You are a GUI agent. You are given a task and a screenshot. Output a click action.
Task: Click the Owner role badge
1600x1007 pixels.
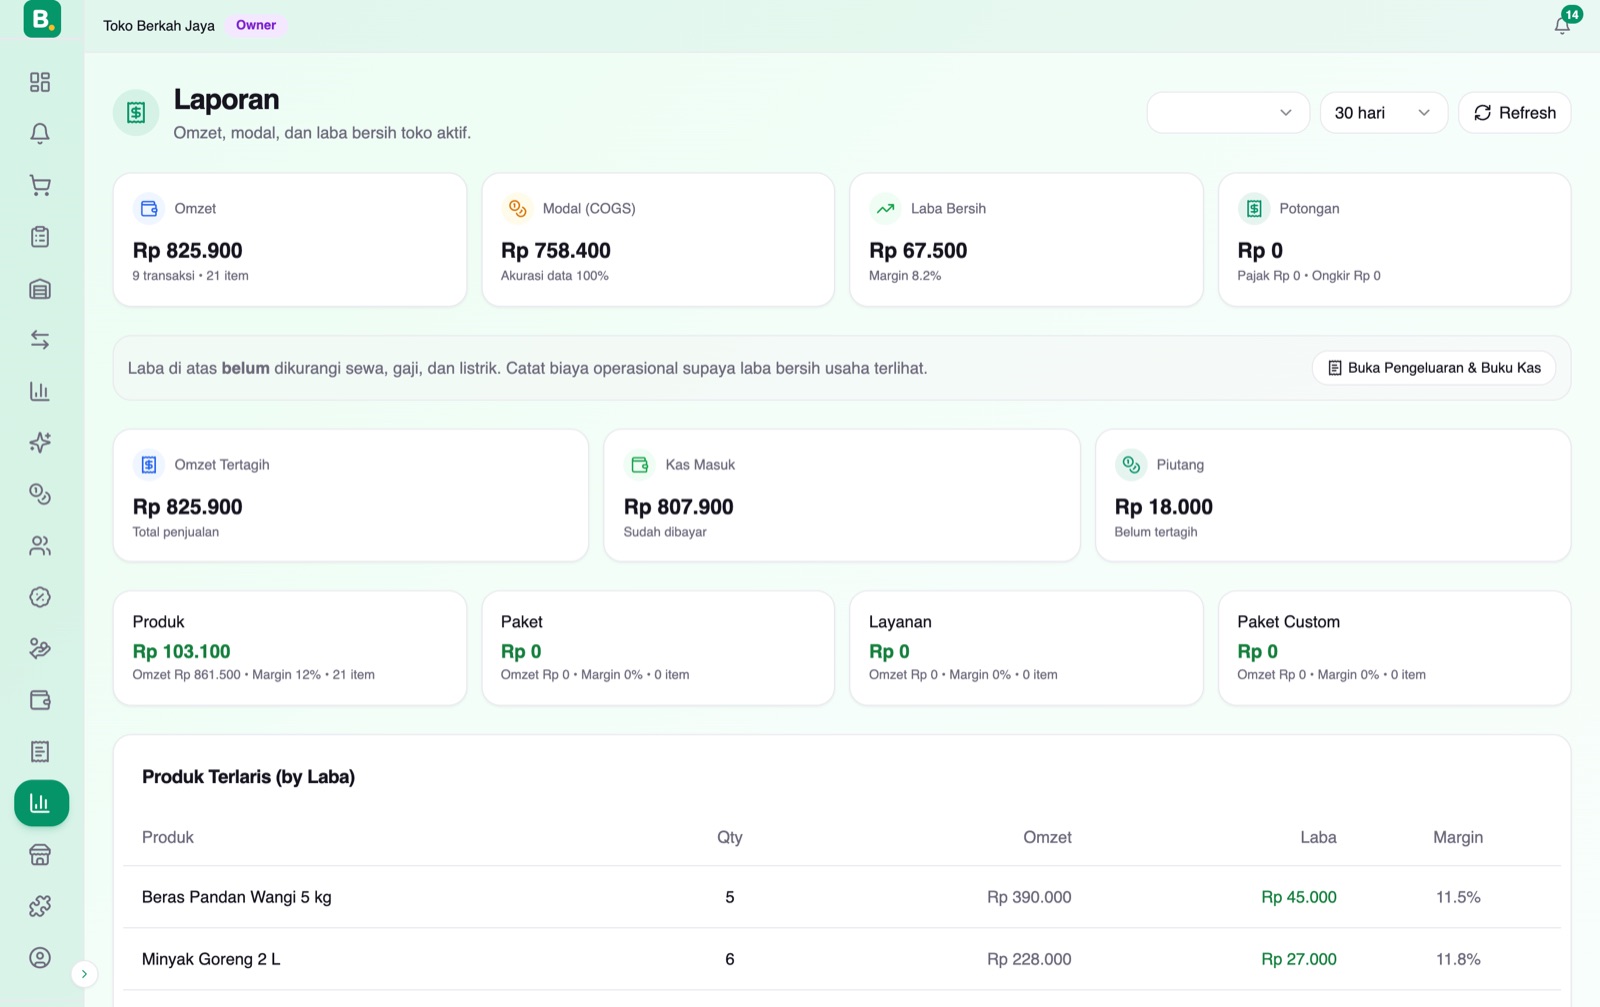[256, 25]
